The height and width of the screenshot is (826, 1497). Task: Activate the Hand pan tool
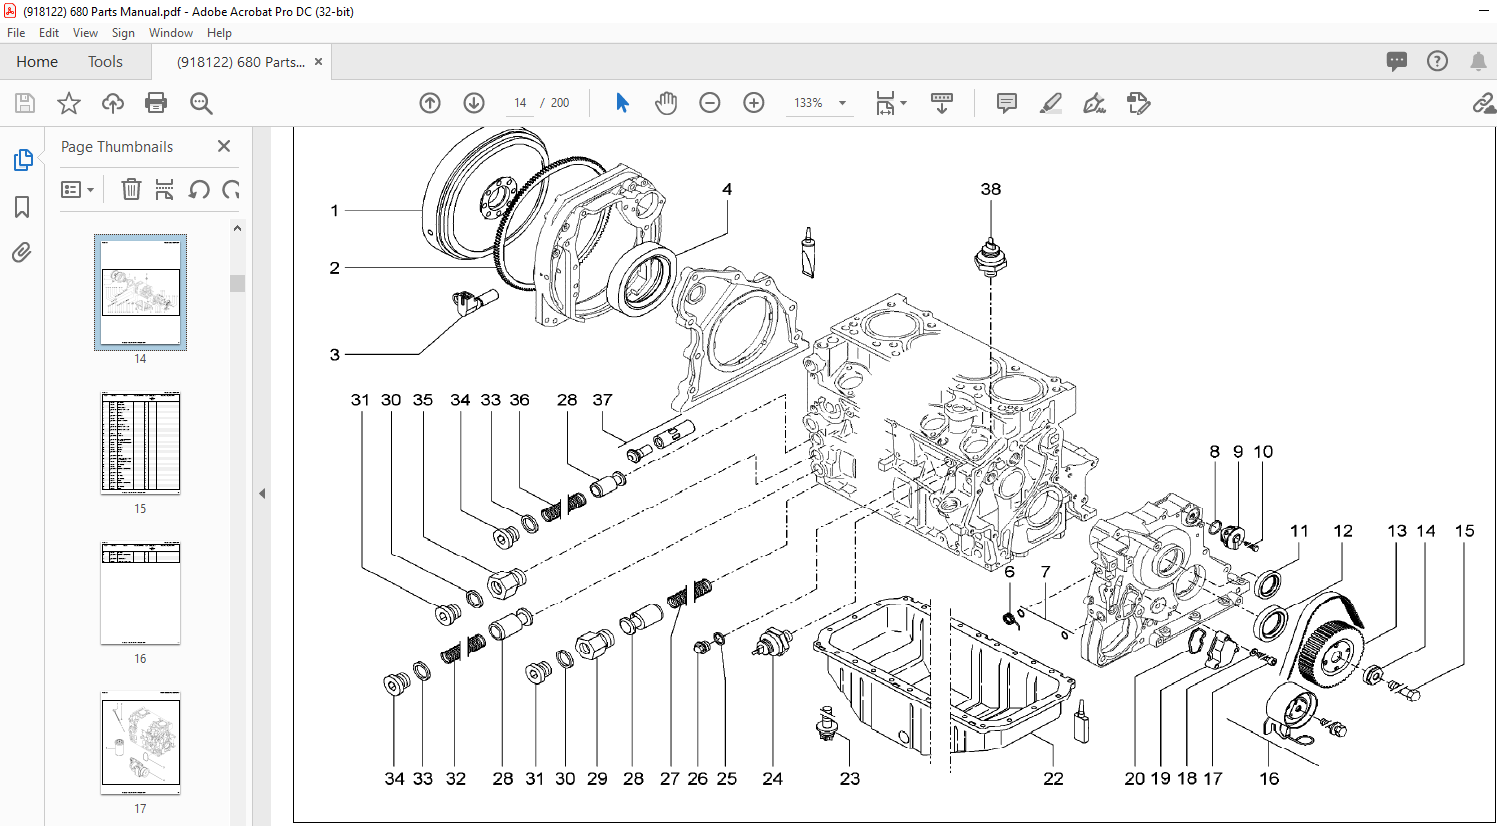coord(666,103)
